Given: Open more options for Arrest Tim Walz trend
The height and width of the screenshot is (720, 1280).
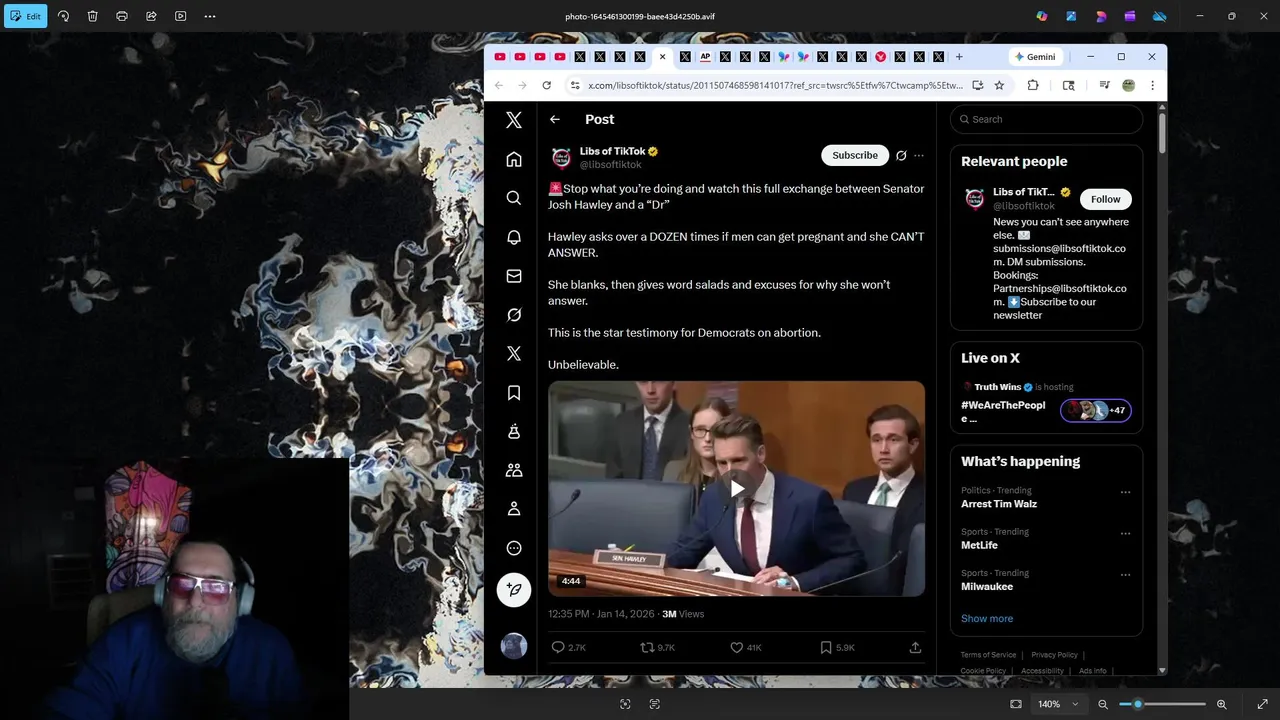Looking at the screenshot, I should (x=1125, y=492).
